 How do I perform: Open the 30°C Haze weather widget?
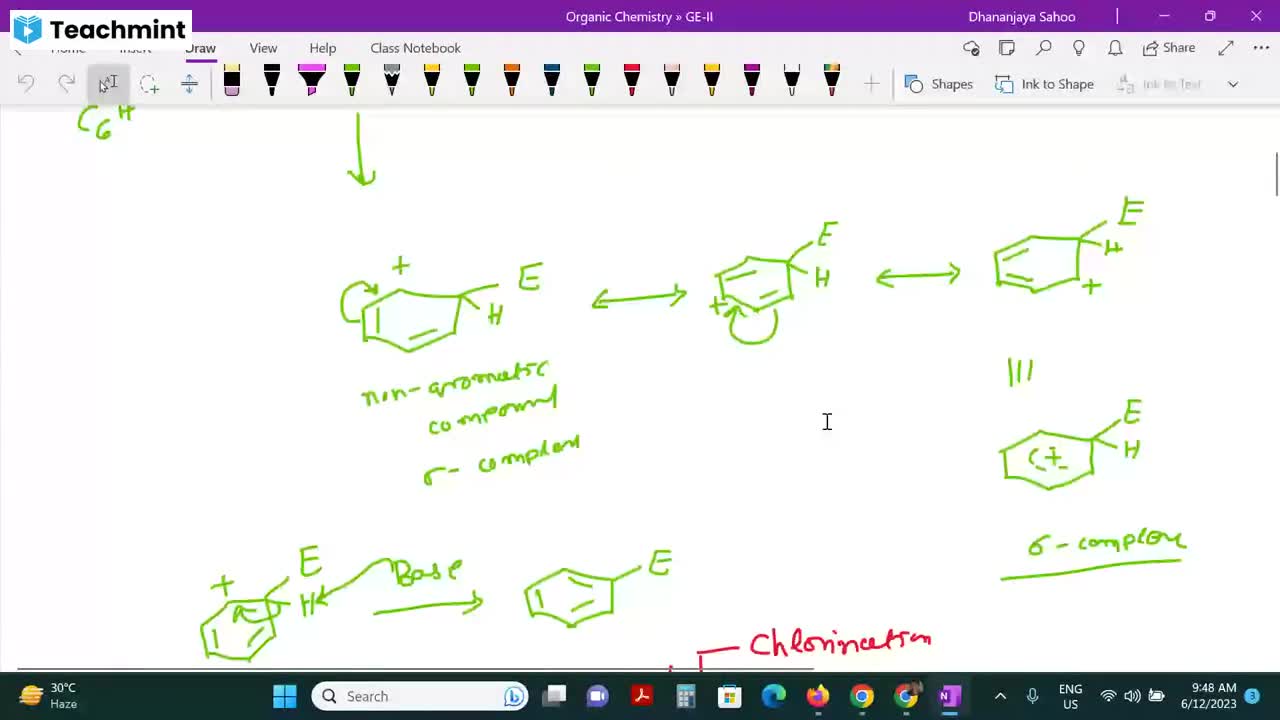pyautogui.click(x=50, y=696)
